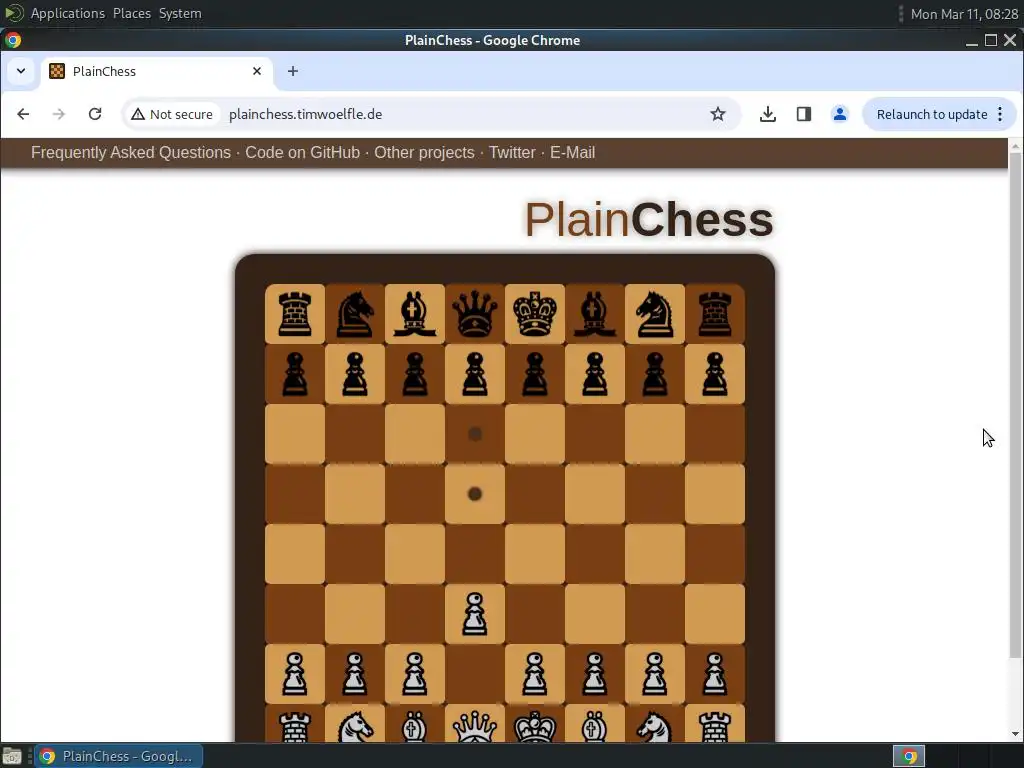Screen dimensions: 1024x768
Task: Click the Not secure site info chip
Action: click(x=172, y=114)
